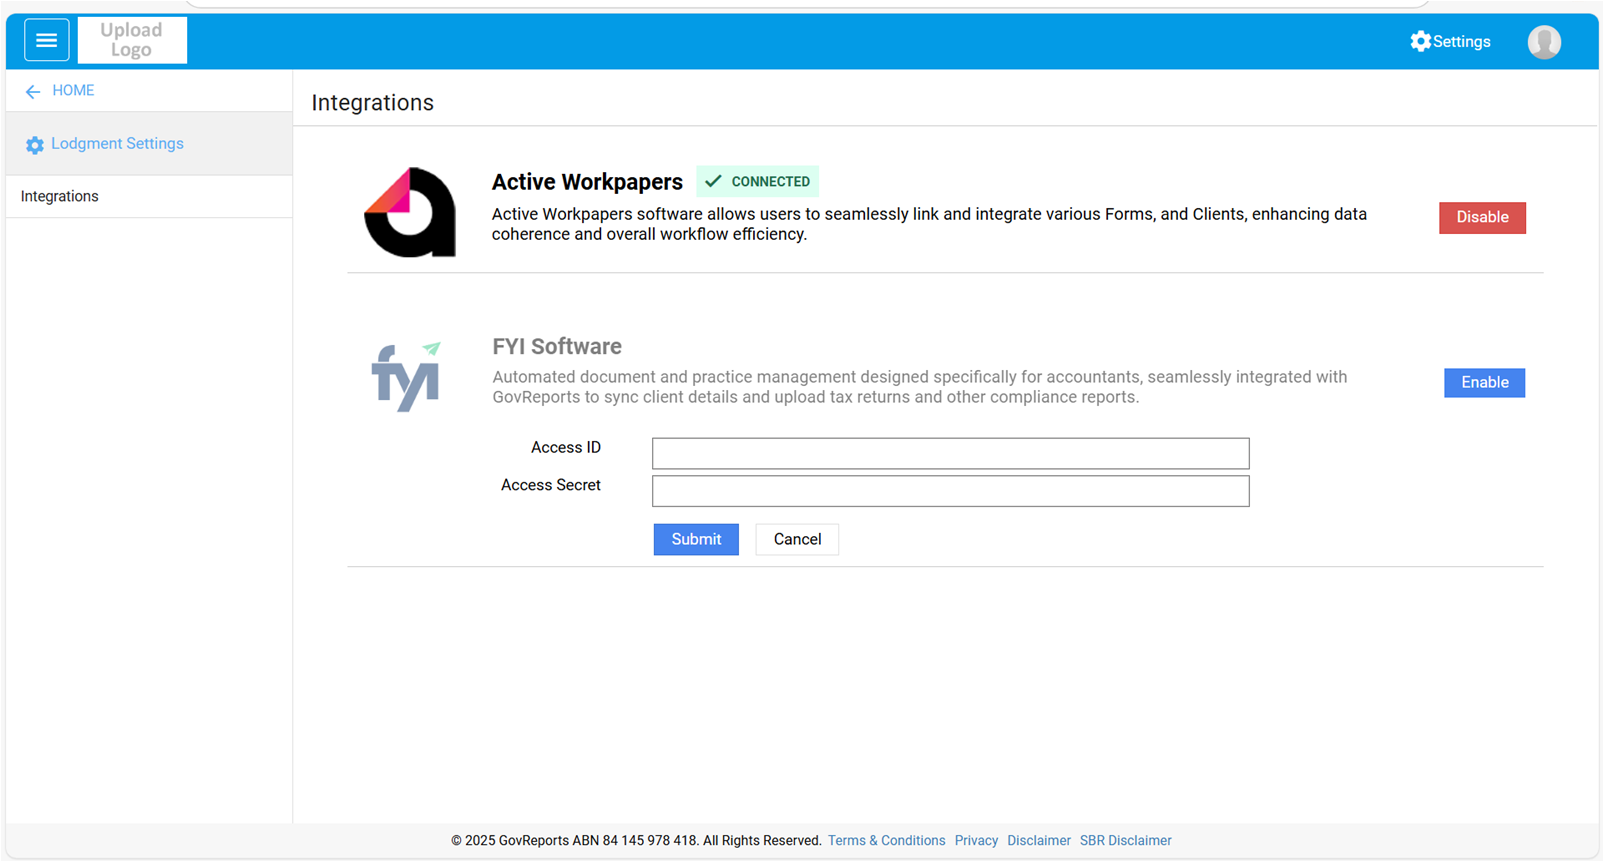
Task: Open the hamburger menu icon
Action: tap(46, 41)
